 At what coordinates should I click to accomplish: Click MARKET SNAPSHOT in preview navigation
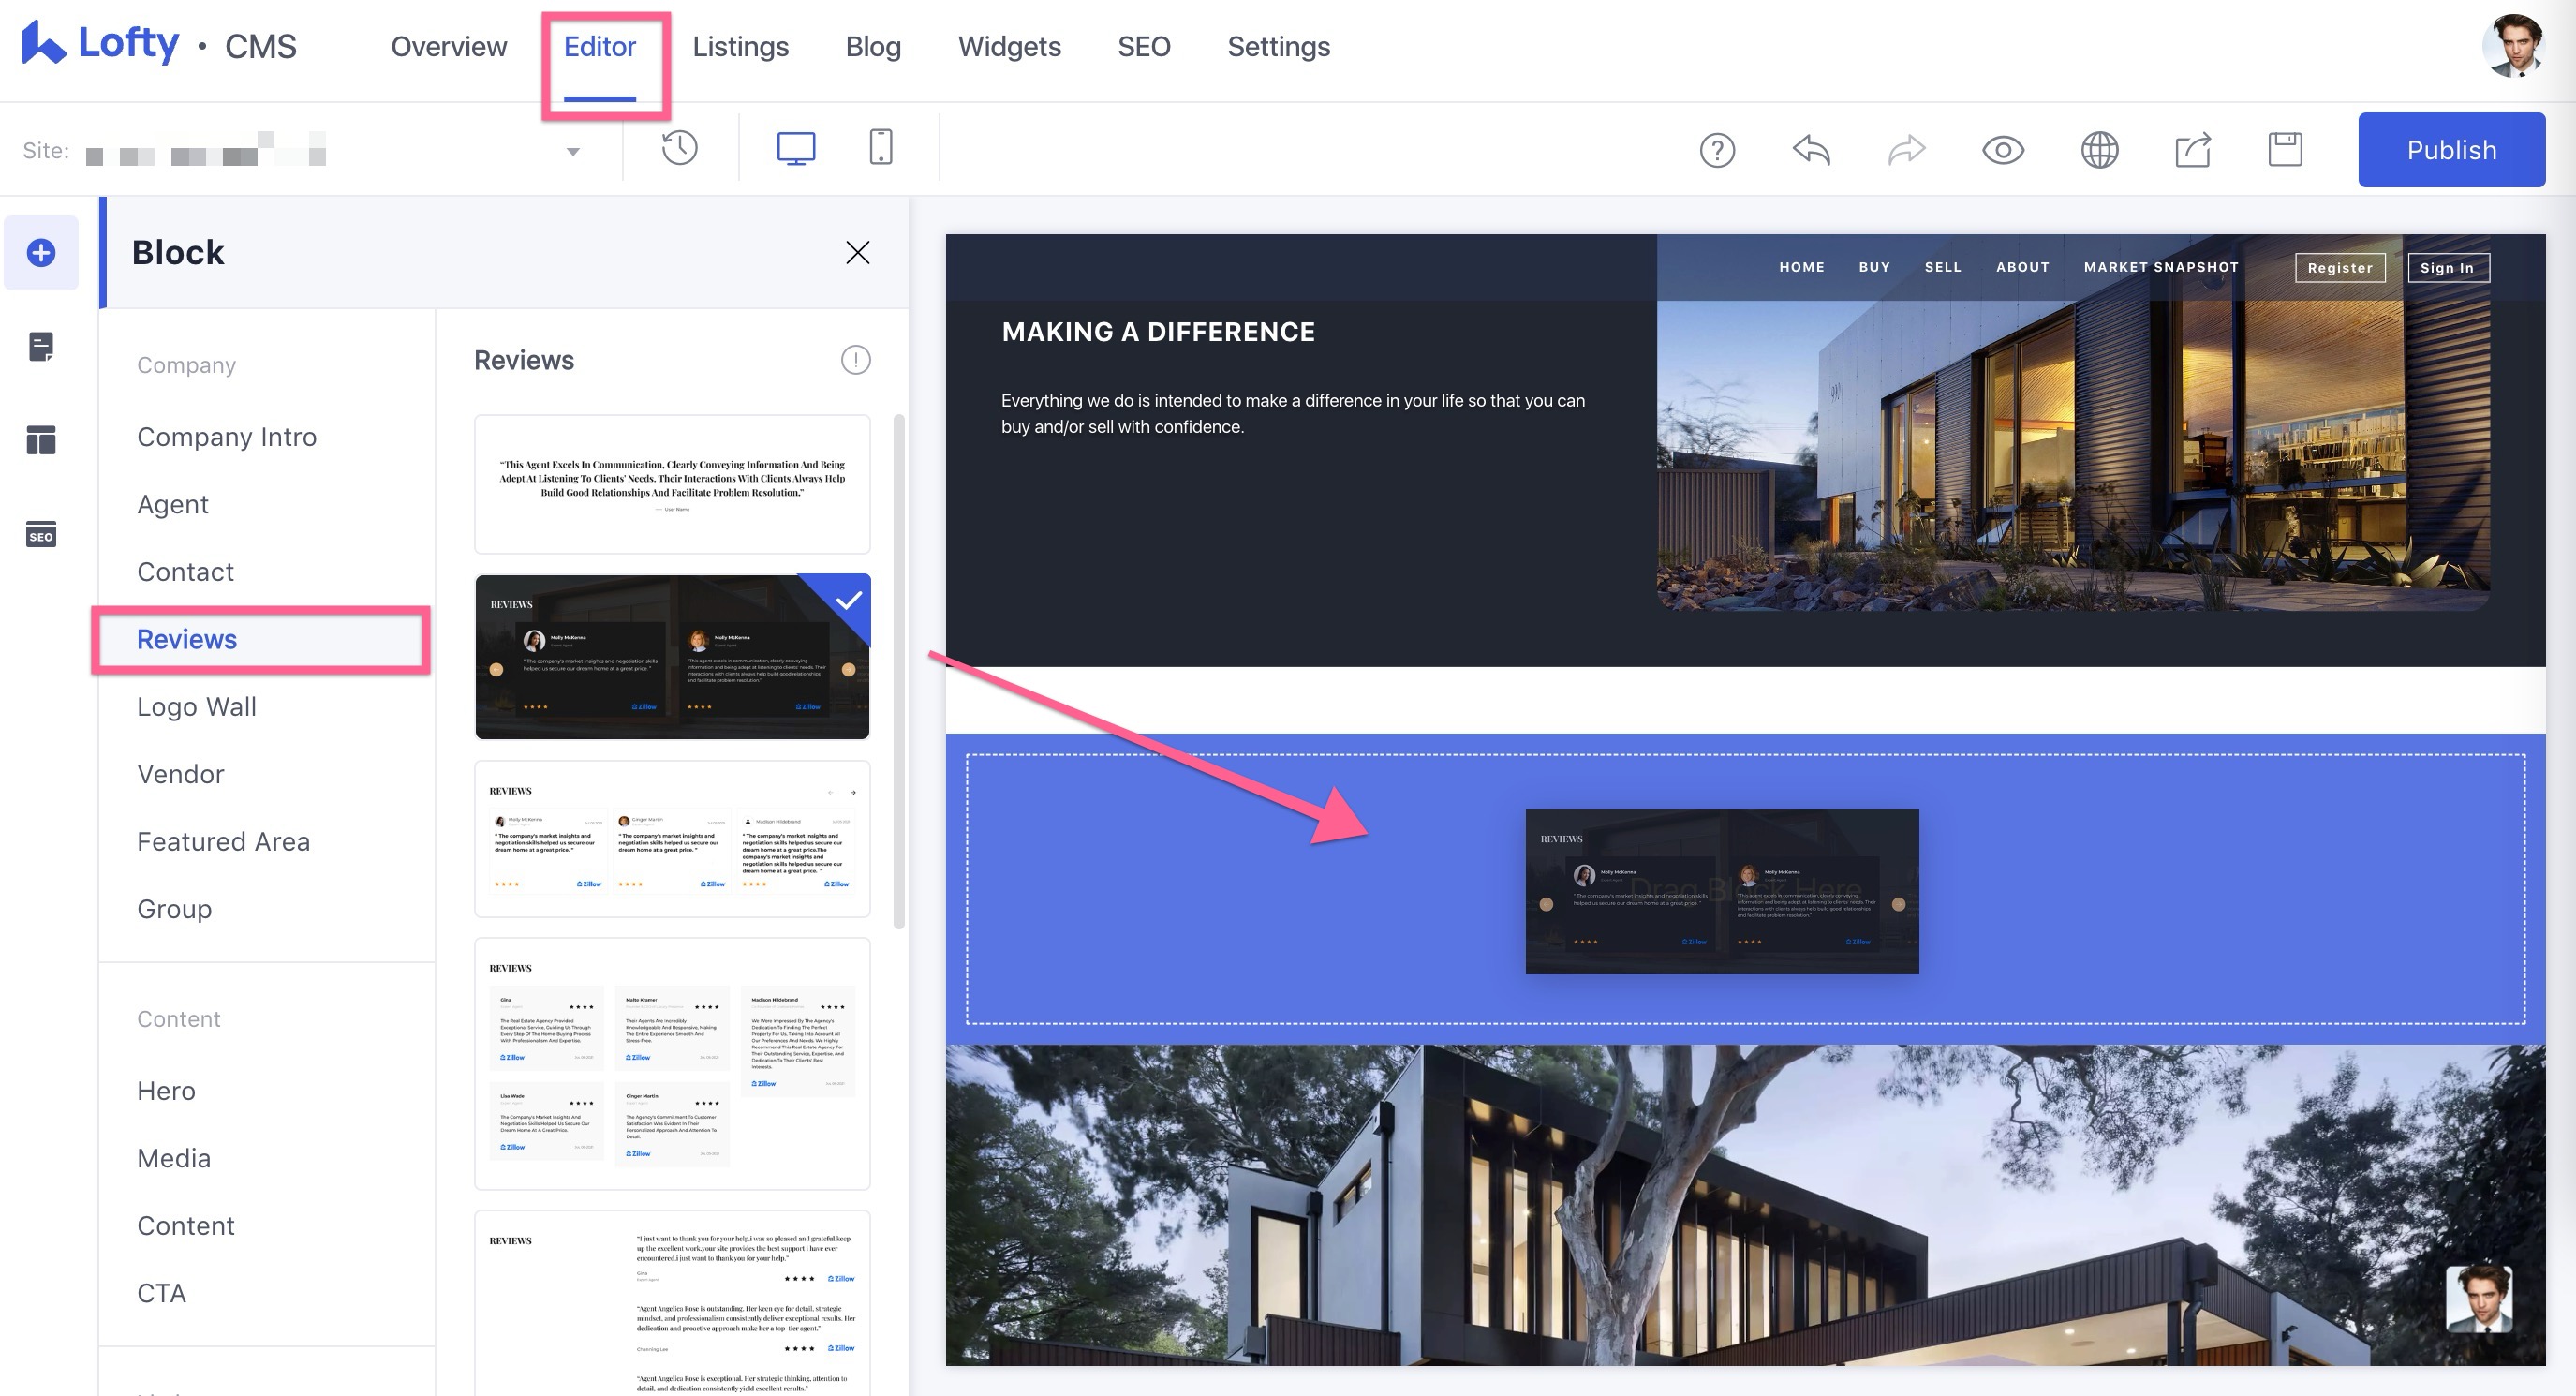click(2160, 267)
